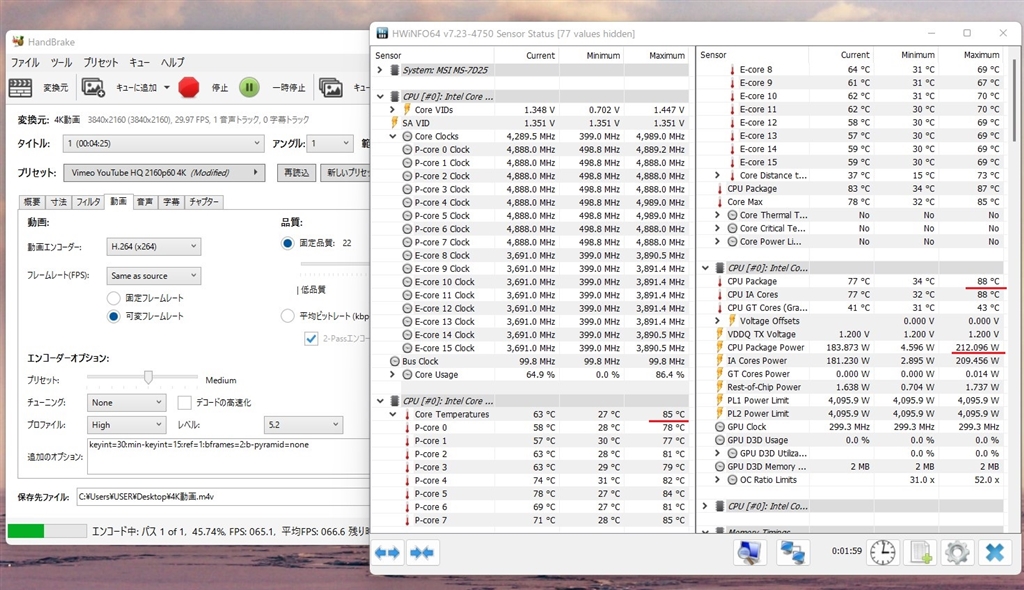Click the Bus Clock circle icon
This screenshot has height=590, width=1024.
394,361
